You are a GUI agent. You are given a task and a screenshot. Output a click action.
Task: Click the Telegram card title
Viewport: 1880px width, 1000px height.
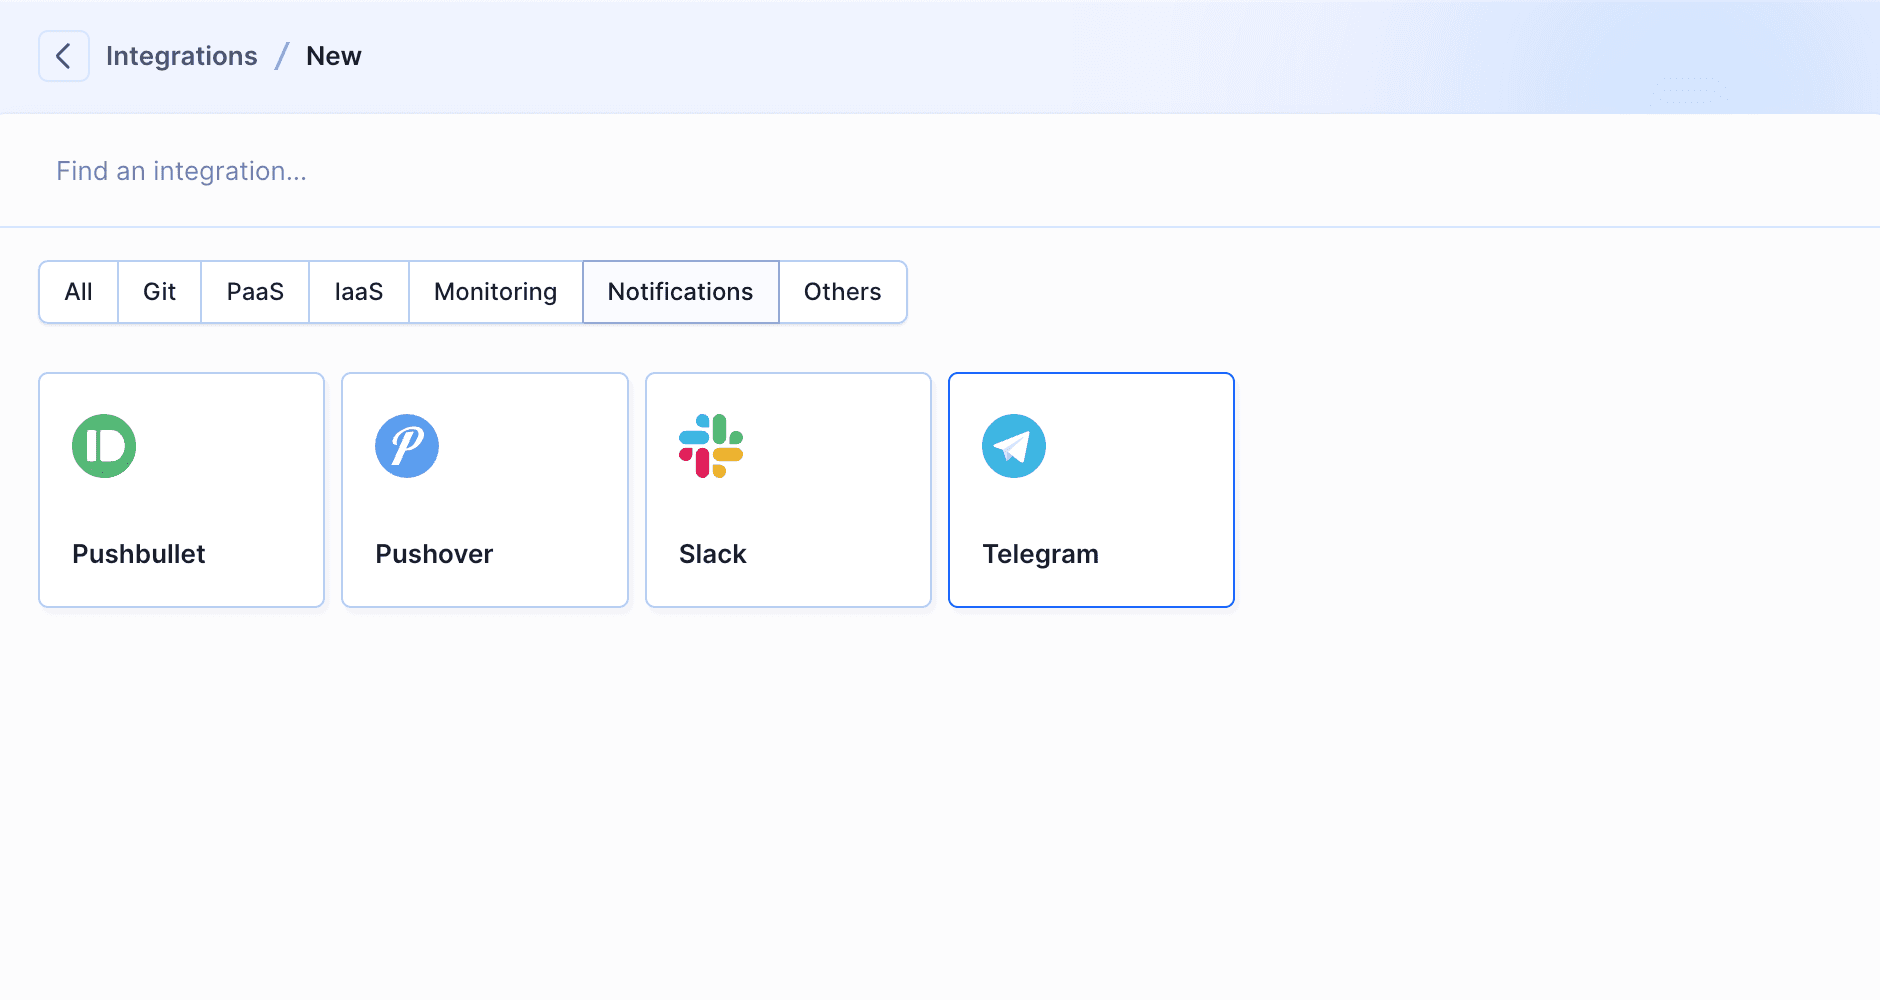(x=1041, y=555)
